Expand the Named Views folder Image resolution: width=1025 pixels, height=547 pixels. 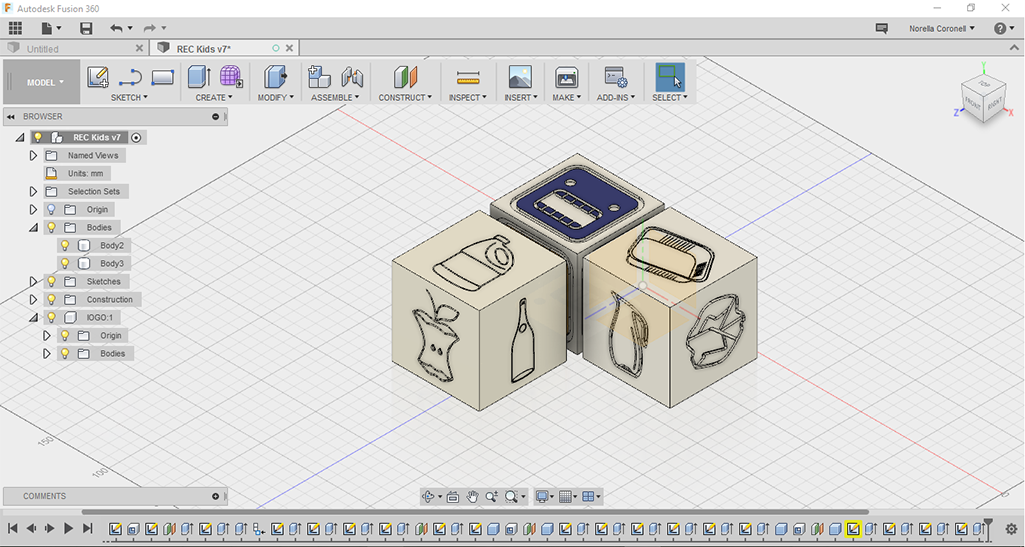click(33, 156)
